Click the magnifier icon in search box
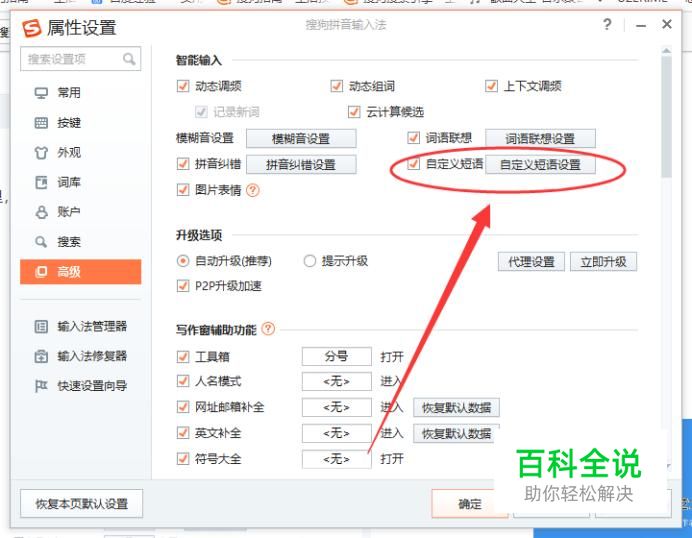This screenshot has height=538, width=692. click(129, 59)
